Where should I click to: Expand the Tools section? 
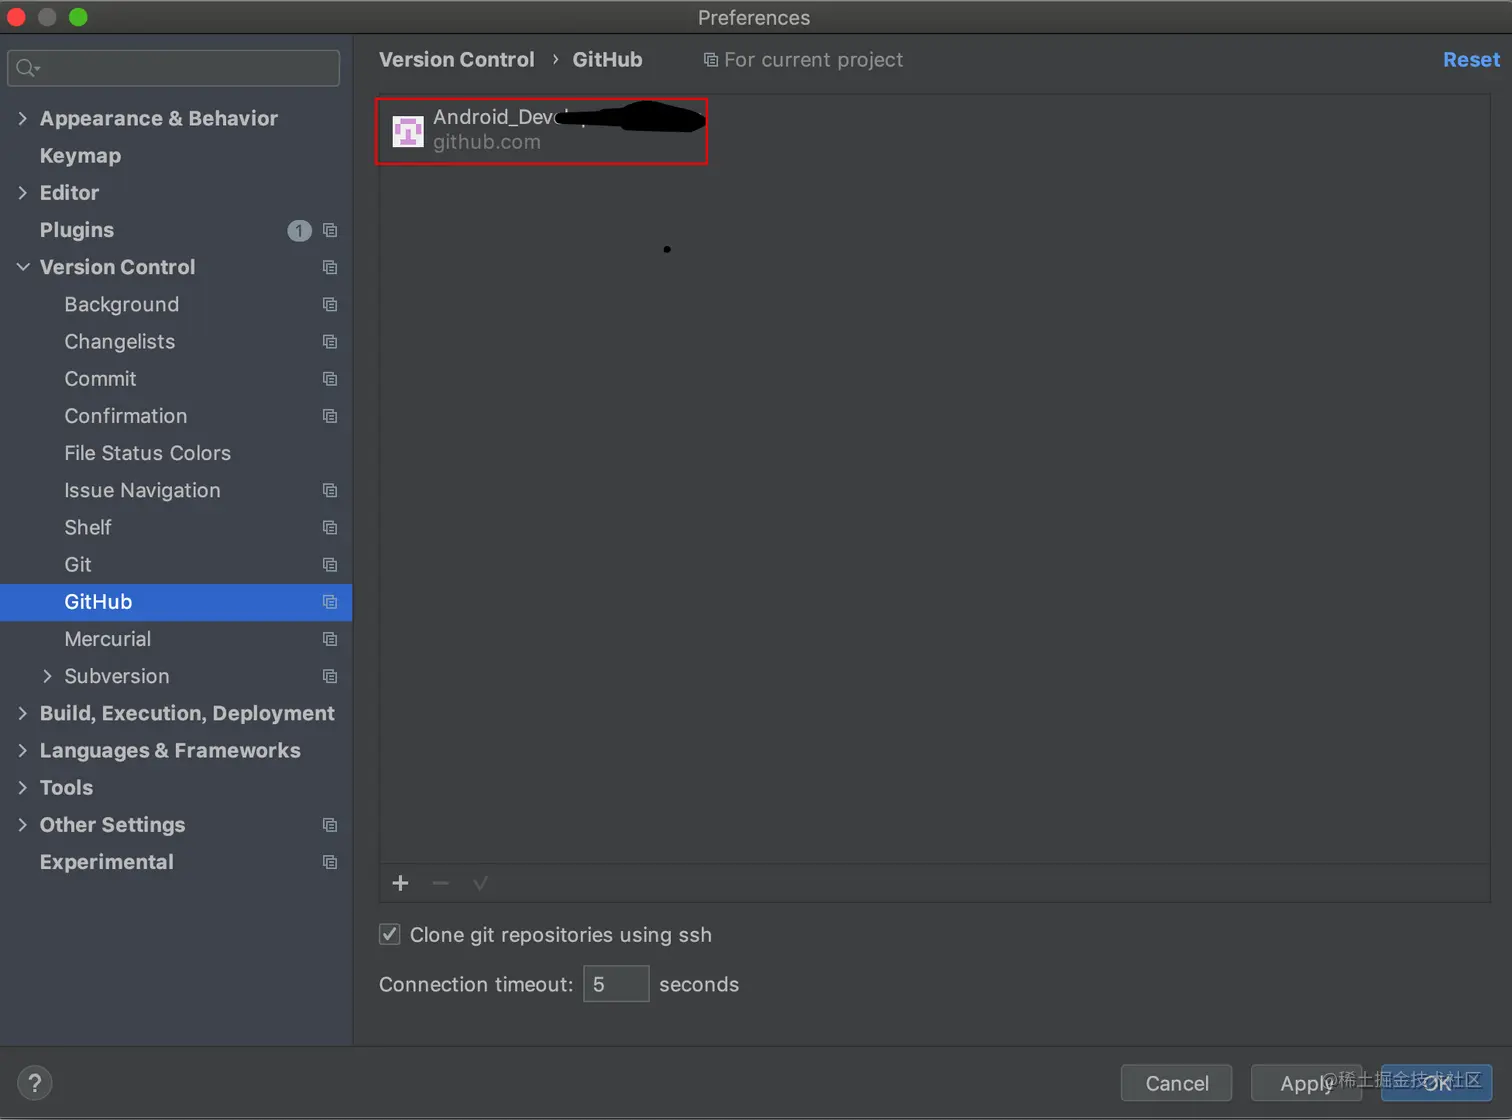click(x=22, y=787)
